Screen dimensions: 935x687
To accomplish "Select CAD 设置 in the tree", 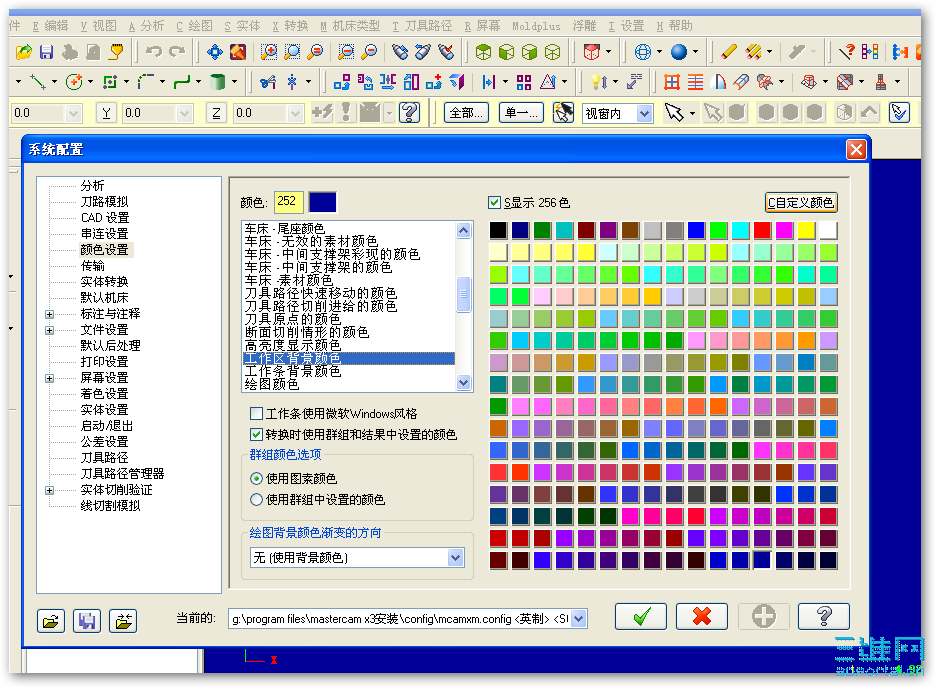I will [x=105, y=218].
